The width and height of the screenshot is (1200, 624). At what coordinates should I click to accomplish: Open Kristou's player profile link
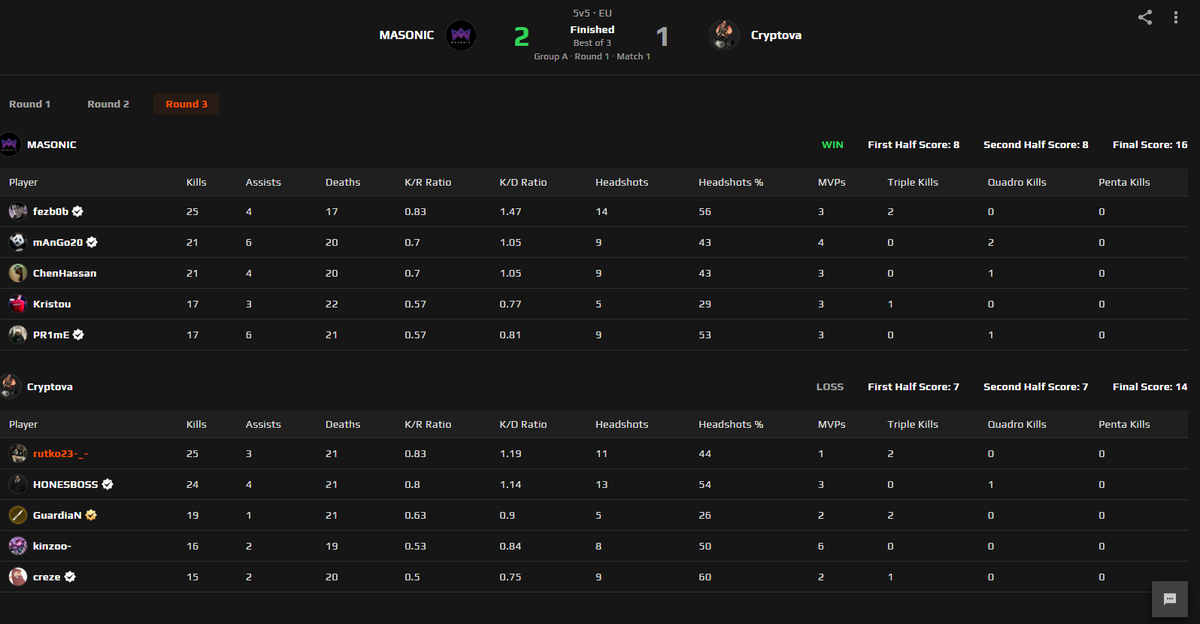(52, 304)
